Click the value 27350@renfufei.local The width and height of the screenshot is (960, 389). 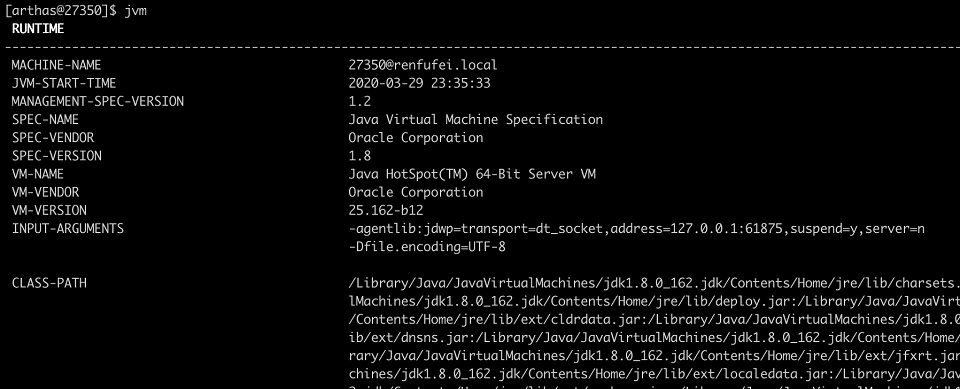pyautogui.click(x=423, y=65)
